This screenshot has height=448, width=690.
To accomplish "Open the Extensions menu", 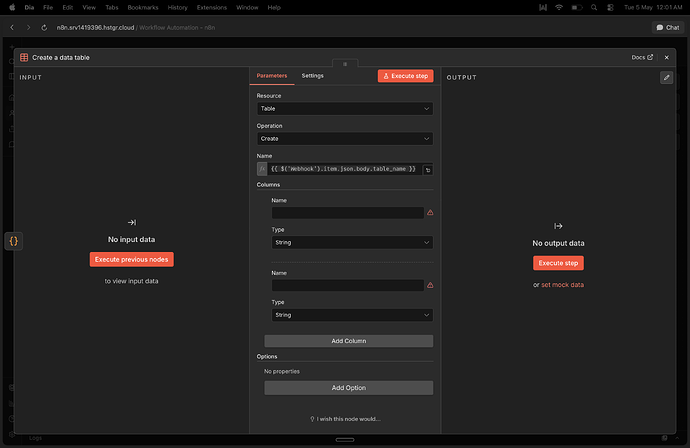I will (212, 7).
